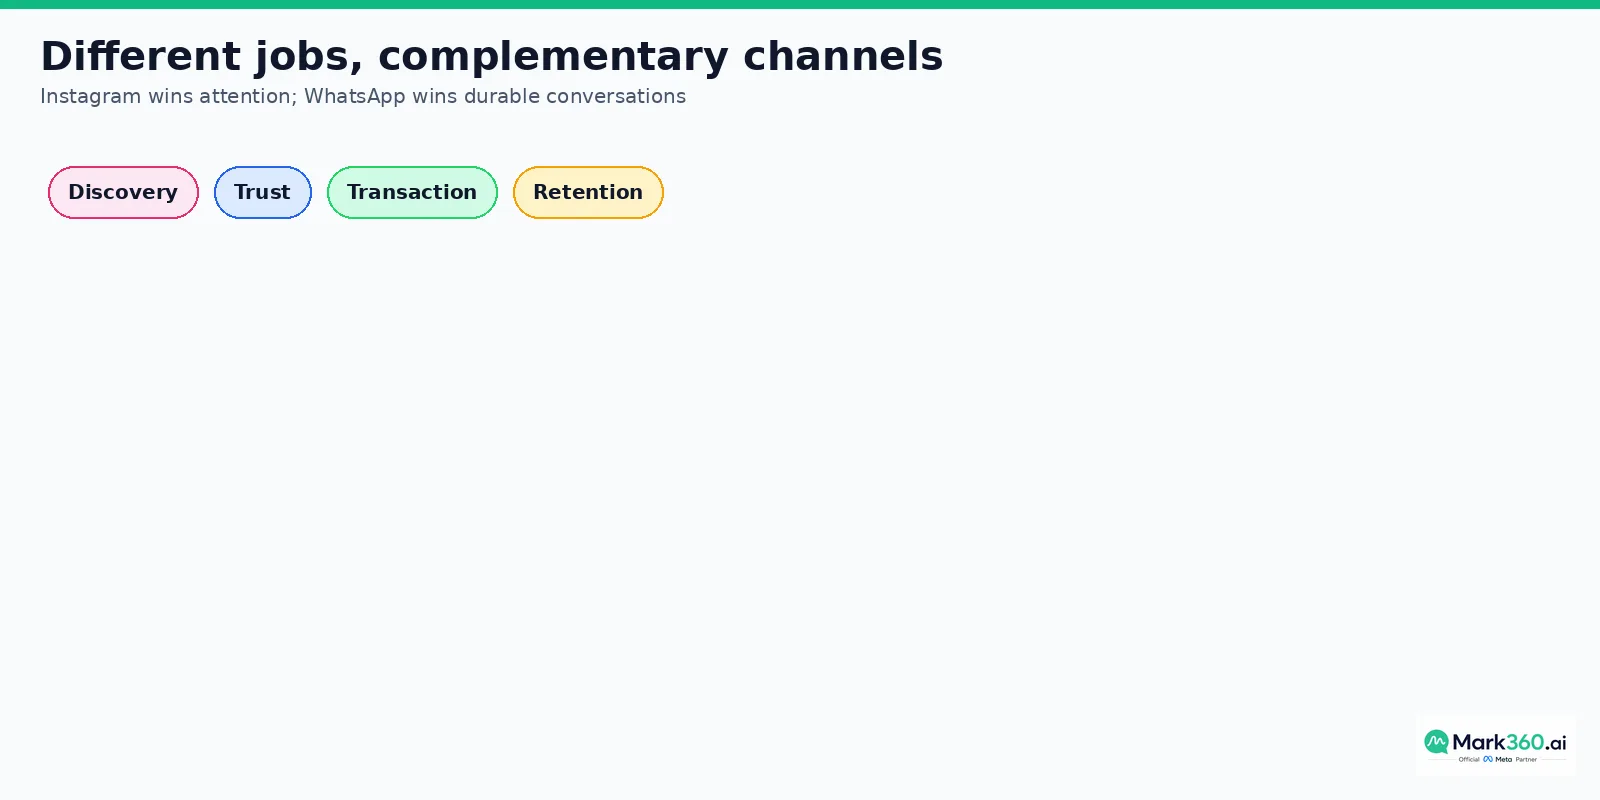The image size is (1600, 800).
Task: Click the word Partner in the badge
Action: coord(1526,759)
